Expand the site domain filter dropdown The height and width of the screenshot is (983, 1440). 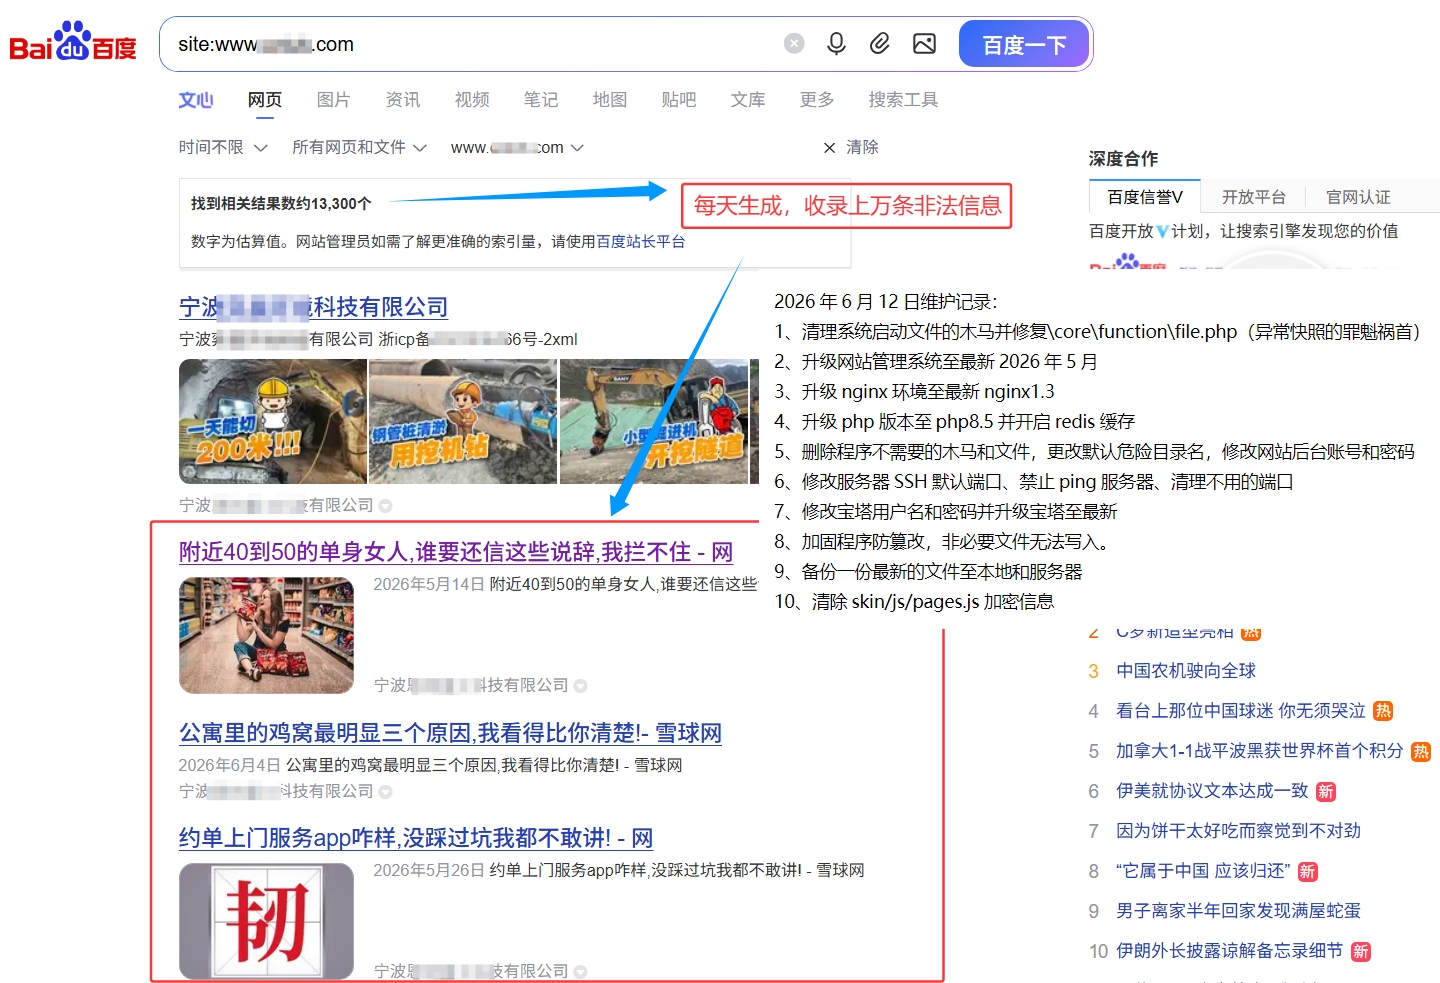pyautogui.click(x=517, y=147)
